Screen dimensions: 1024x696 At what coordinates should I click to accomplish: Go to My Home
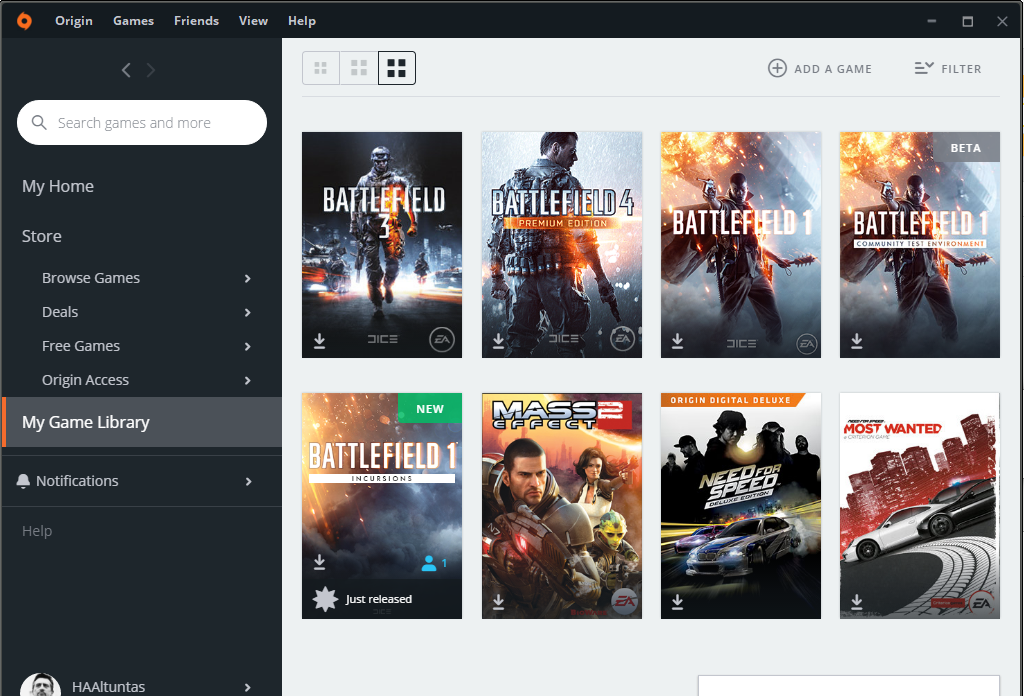[x=58, y=186]
